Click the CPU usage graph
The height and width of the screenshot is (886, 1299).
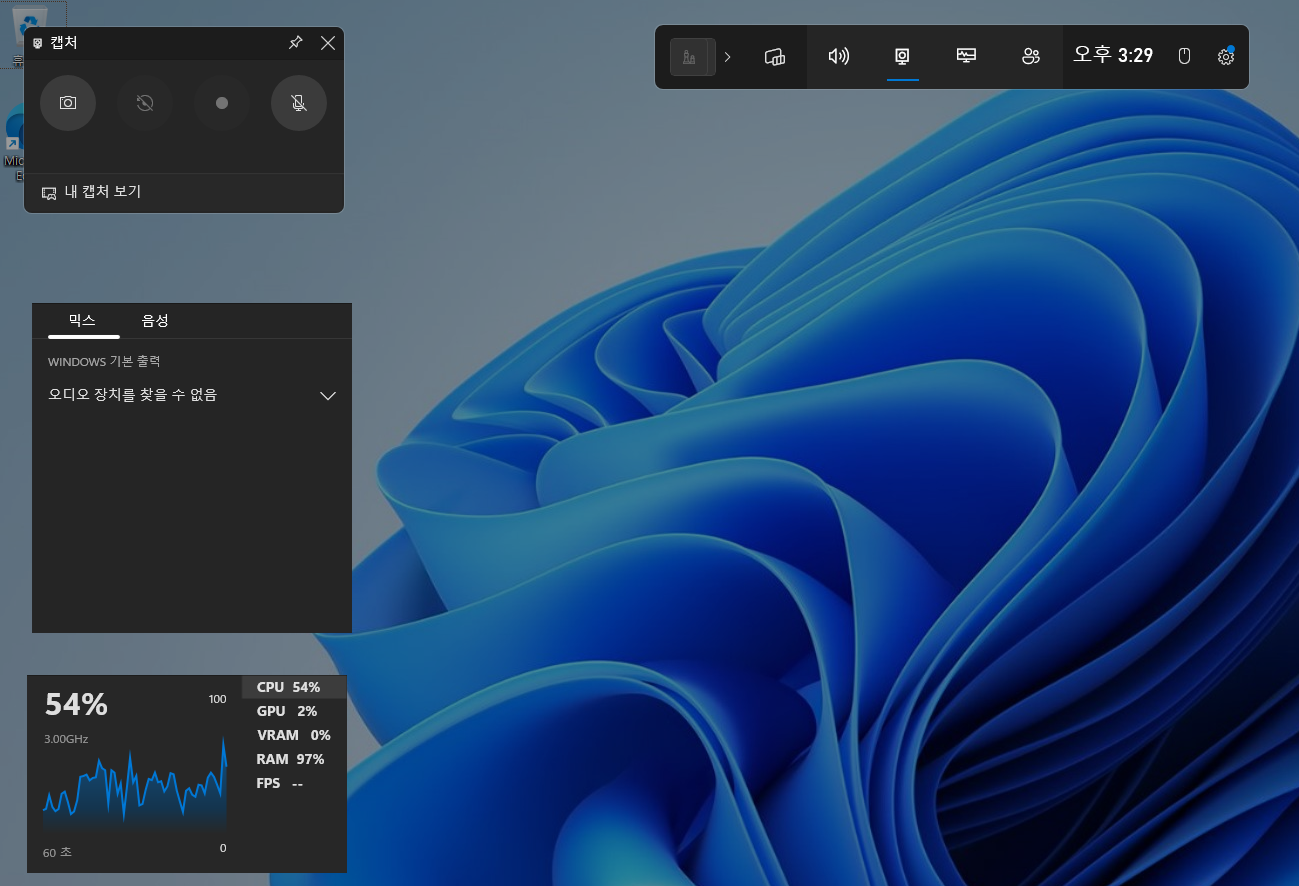click(135, 783)
